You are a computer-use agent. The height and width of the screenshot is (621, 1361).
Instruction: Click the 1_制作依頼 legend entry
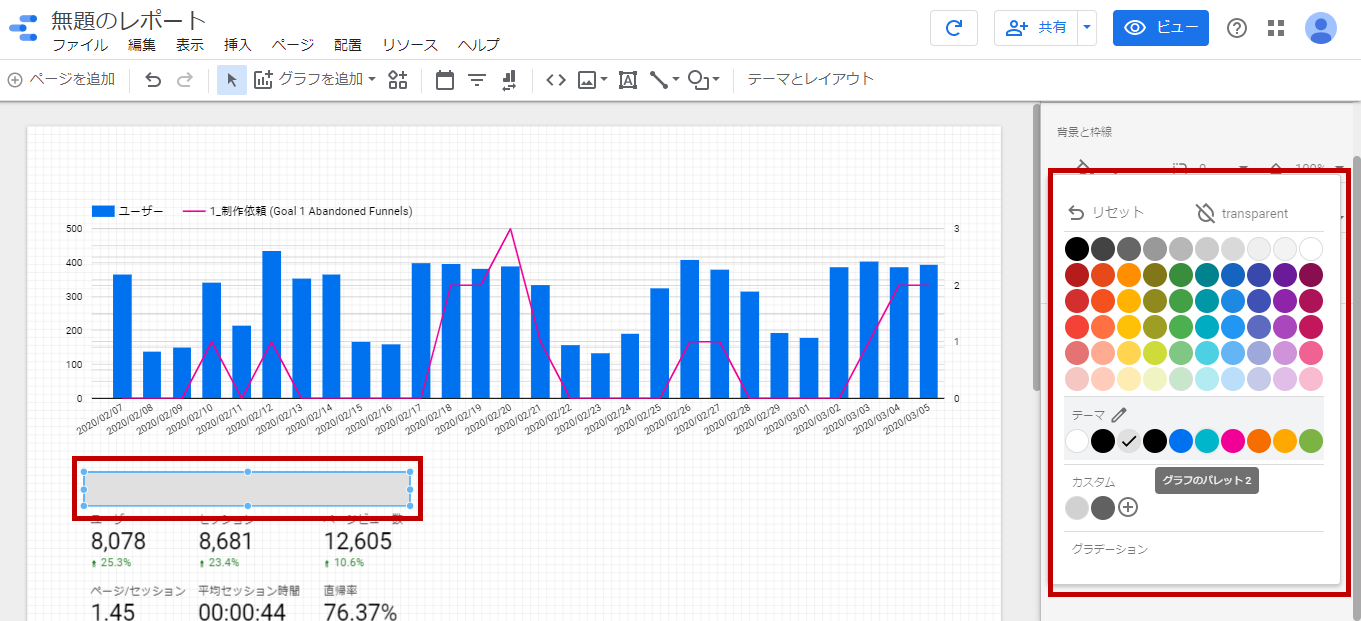pyautogui.click(x=298, y=211)
